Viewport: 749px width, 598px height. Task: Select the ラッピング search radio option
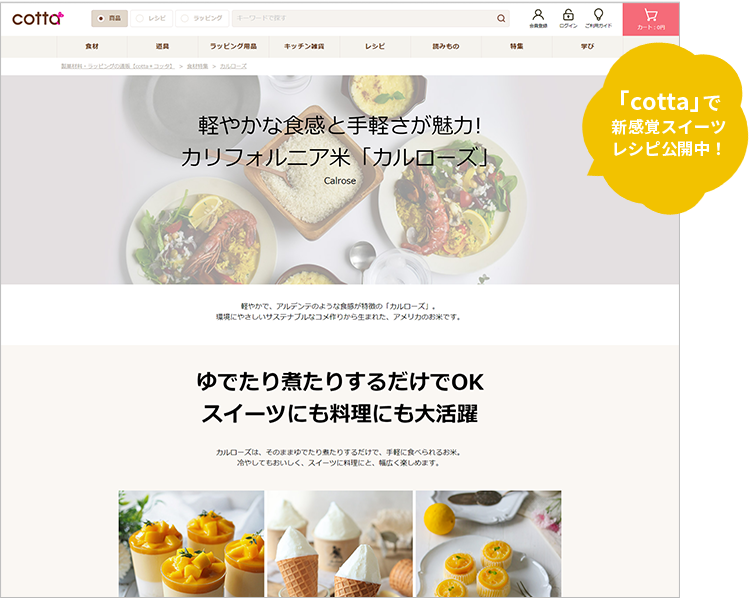[x=202, y=18]
